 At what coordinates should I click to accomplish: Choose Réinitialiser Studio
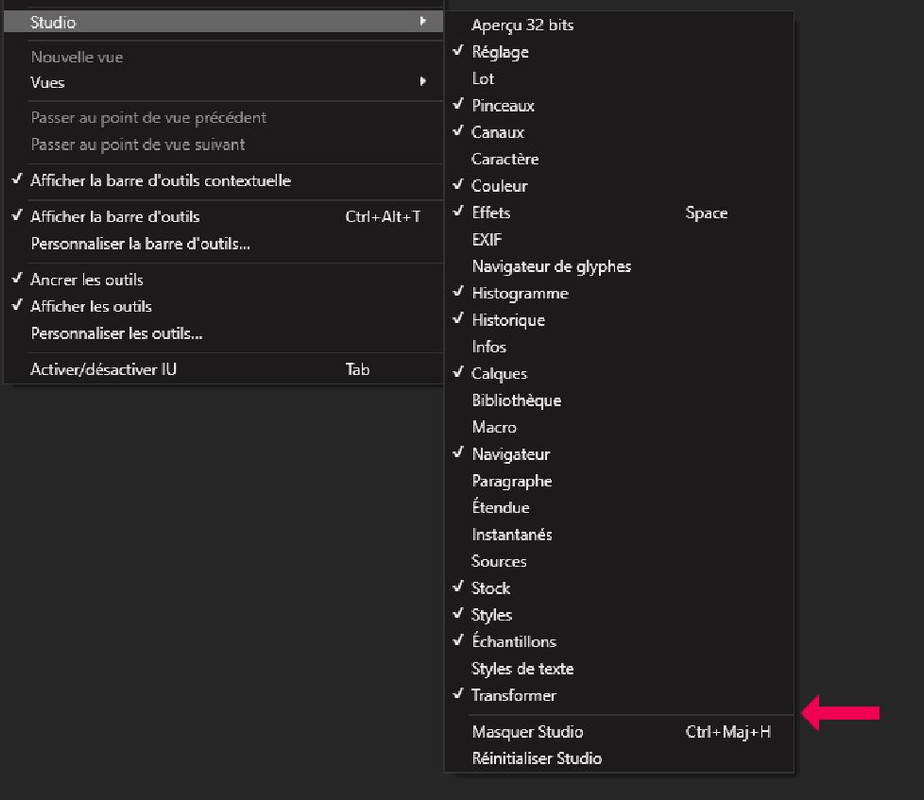coord(619,759)
